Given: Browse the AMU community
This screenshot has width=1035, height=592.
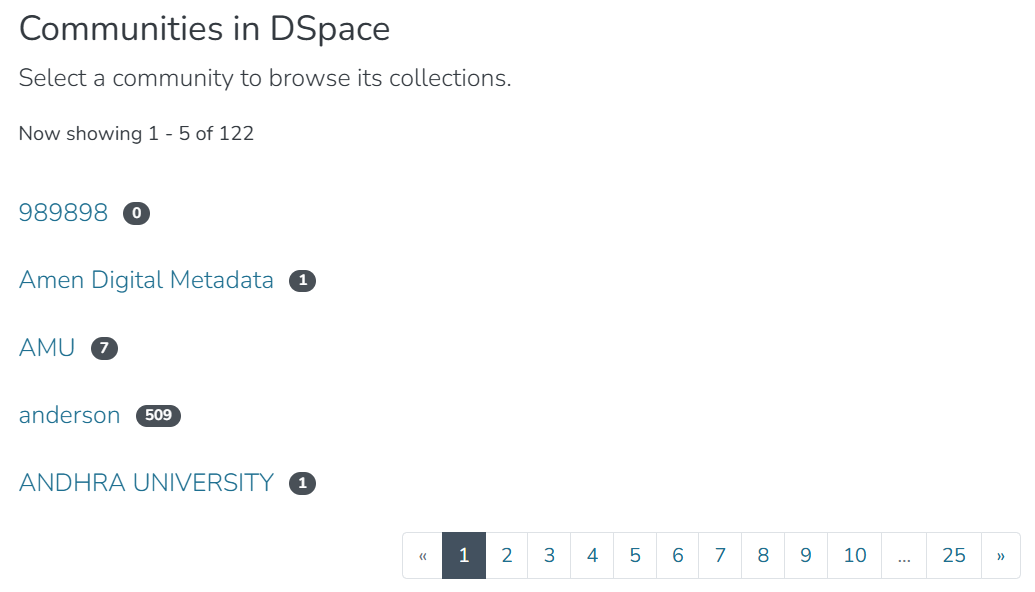Looking at the screenshot, I should click(45, 347).
